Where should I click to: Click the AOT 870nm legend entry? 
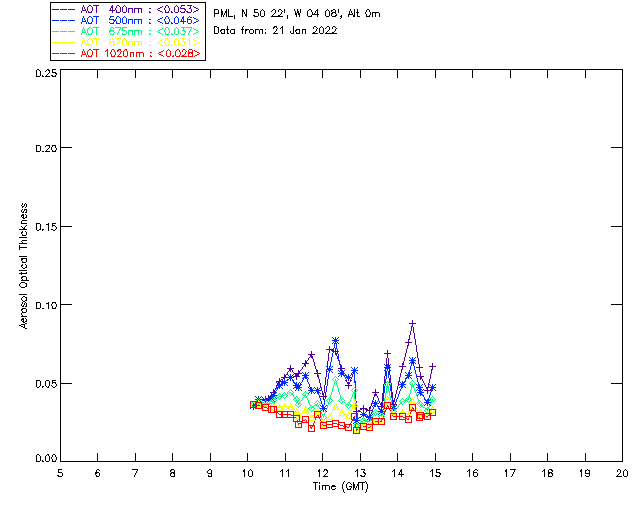(x=127, y=42)
